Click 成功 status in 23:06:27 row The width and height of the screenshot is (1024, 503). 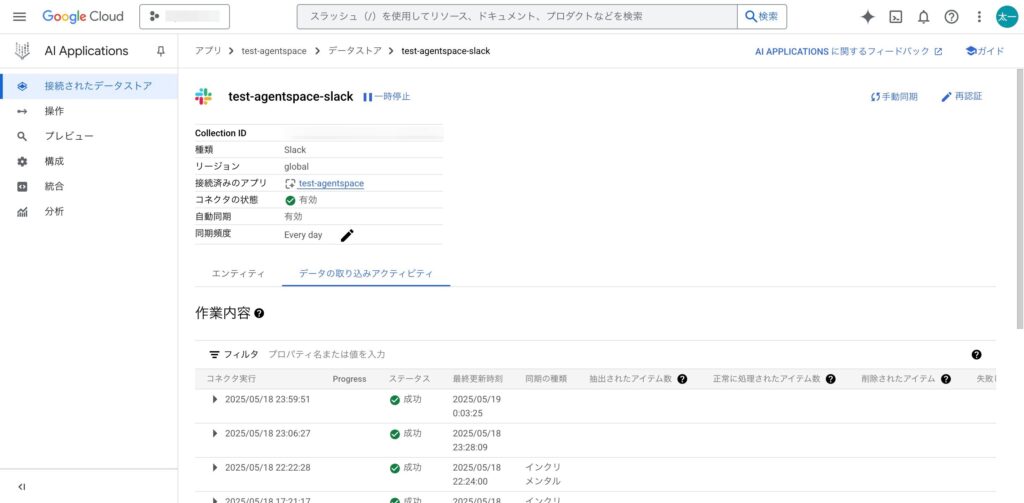coord(406,434)
